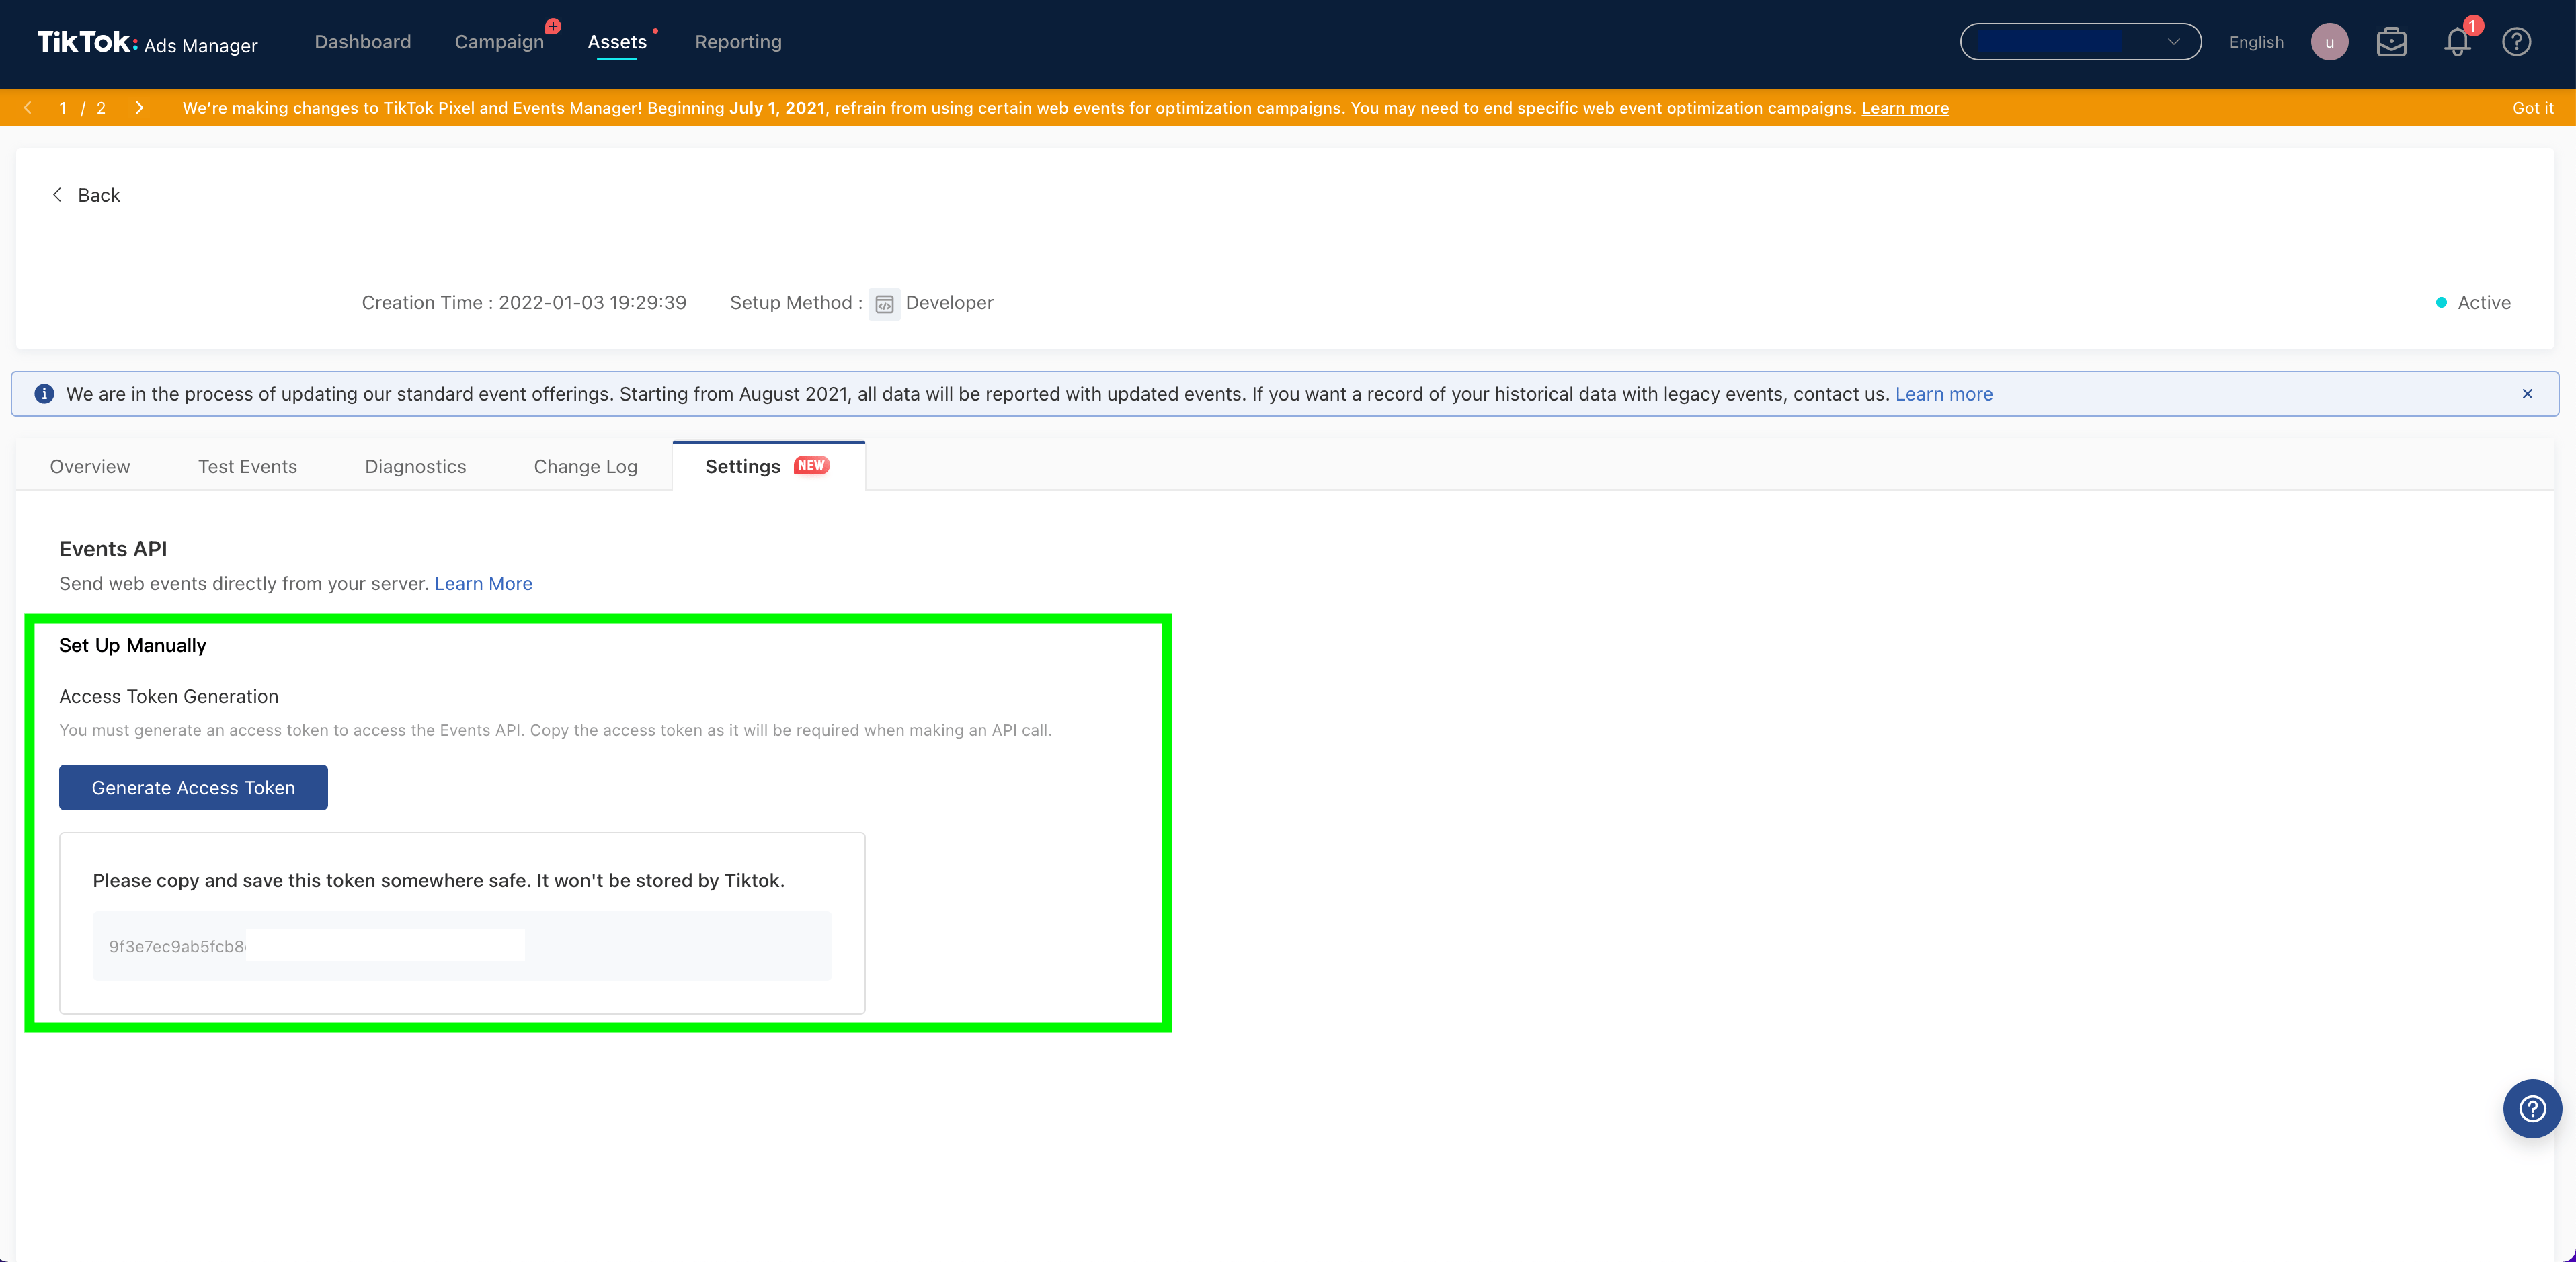2576x1262 pixels.
Task: Click the Developer setup method icon
Action: point(884,304)
